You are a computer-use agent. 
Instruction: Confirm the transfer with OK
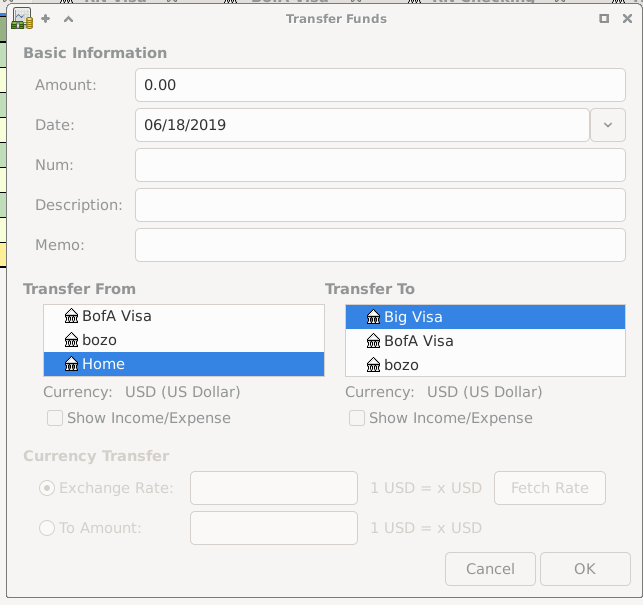click(x=585, y=569)
